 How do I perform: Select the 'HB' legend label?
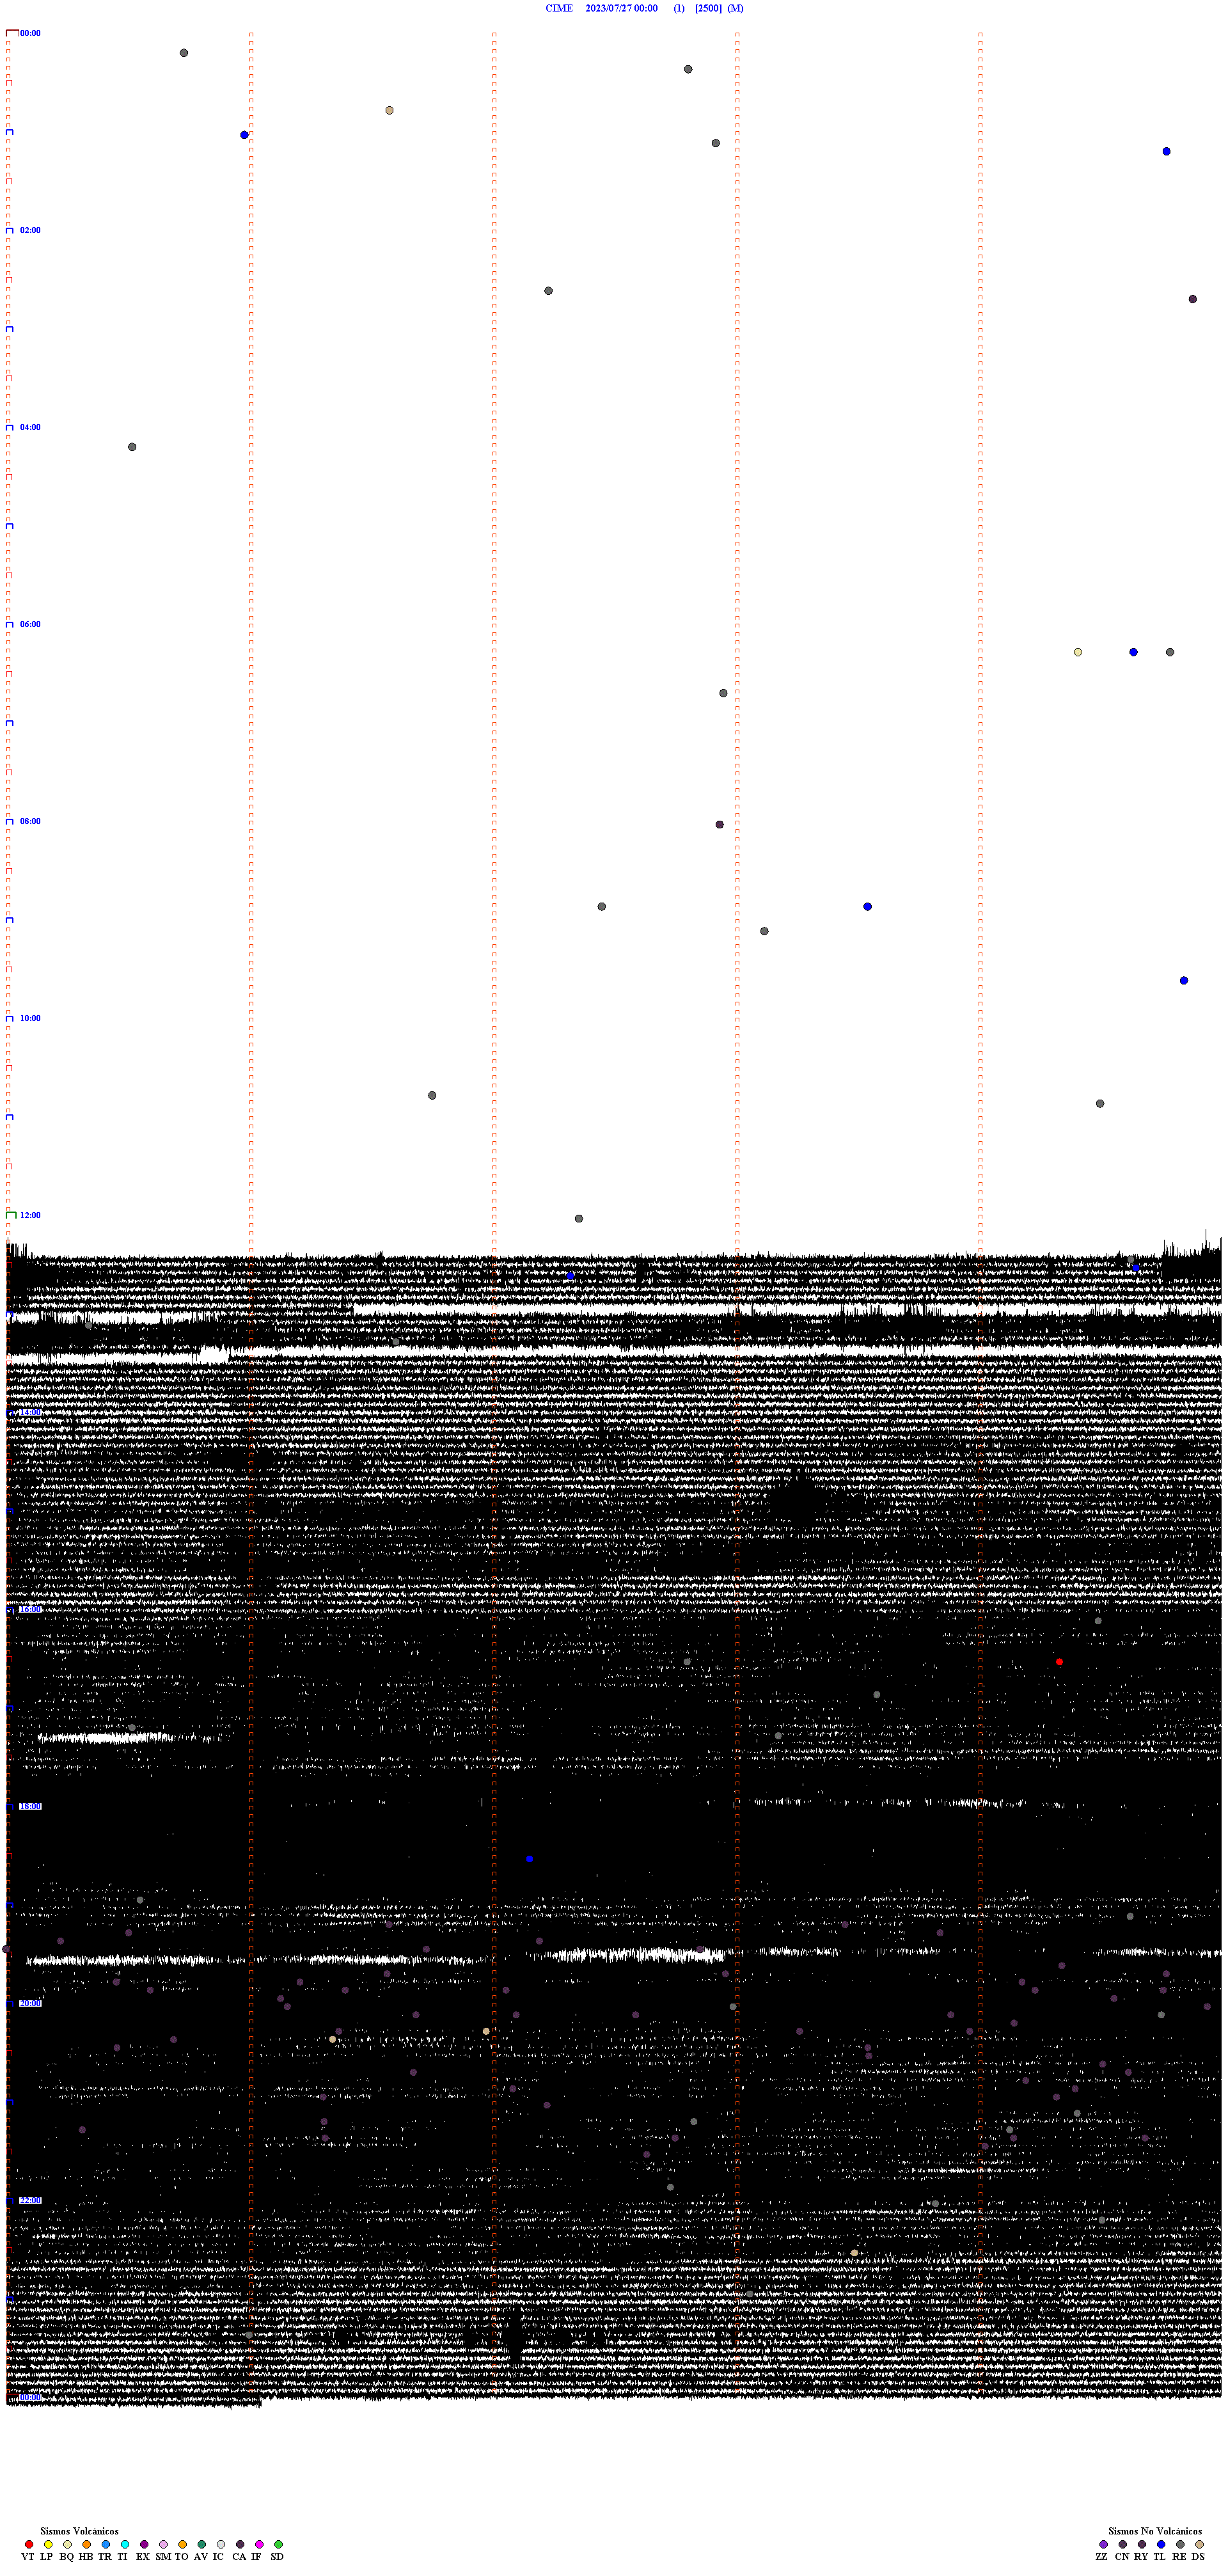pos(86,2557)
